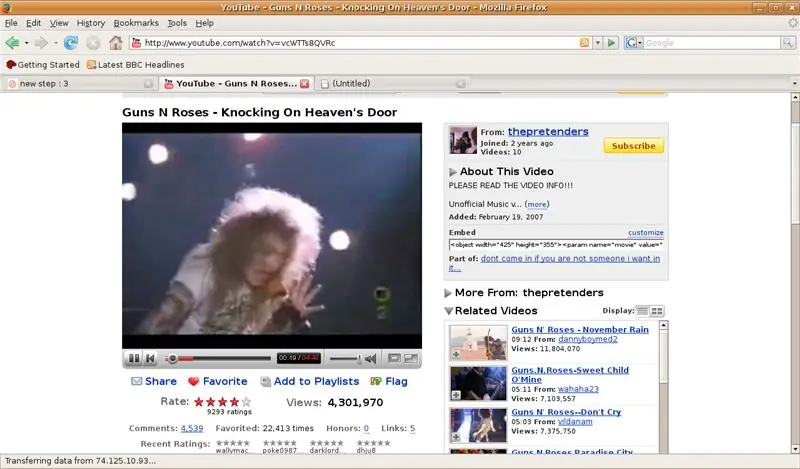Click the Forward navigation arrow
The image size is (800, 469).
click(41, 43)
